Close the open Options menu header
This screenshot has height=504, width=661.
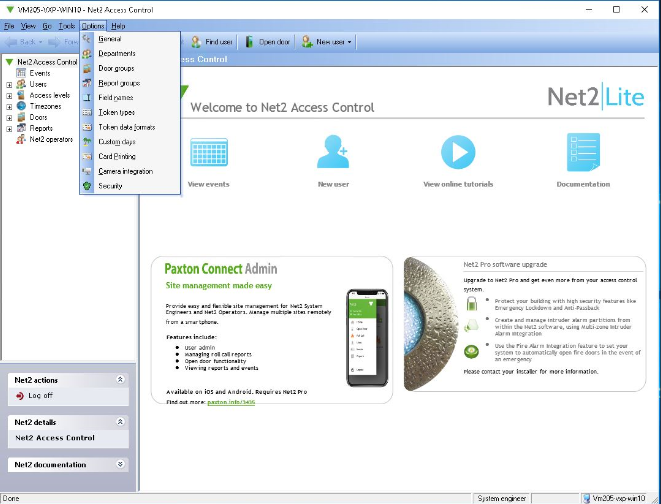(93, 26)
